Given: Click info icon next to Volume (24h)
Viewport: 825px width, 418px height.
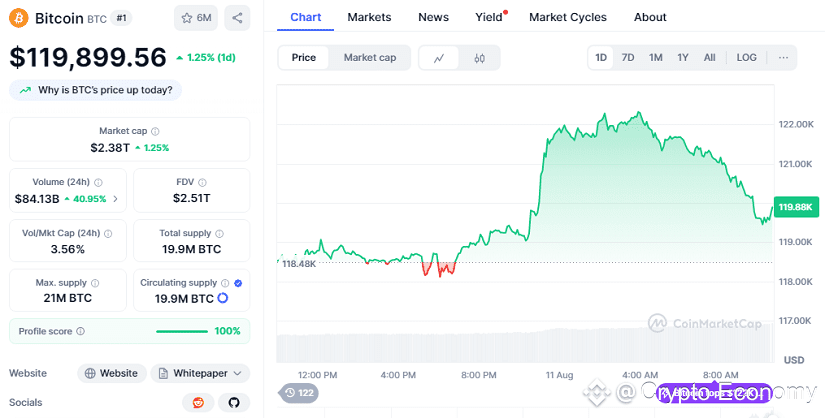Looking at the screenshot, I should [98, 182].
